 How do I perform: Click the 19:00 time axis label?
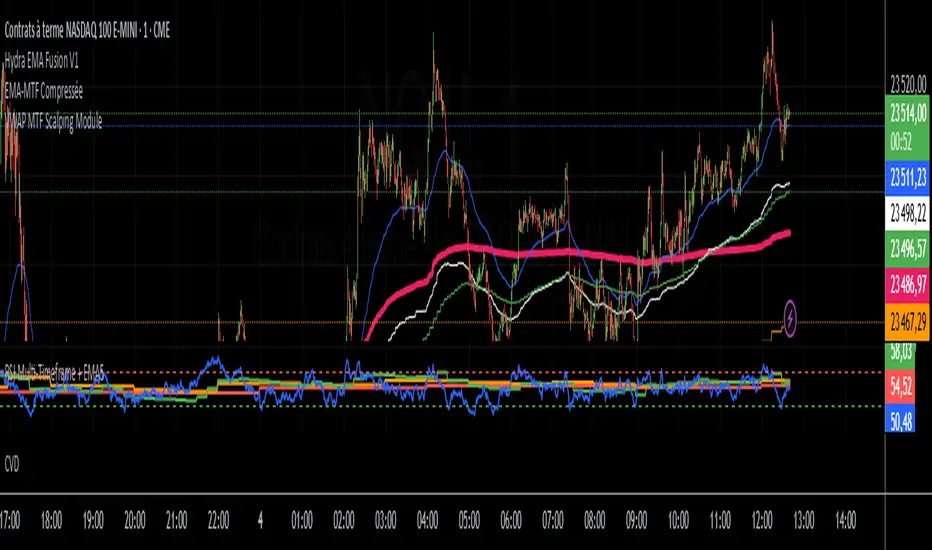pos(93,521)
